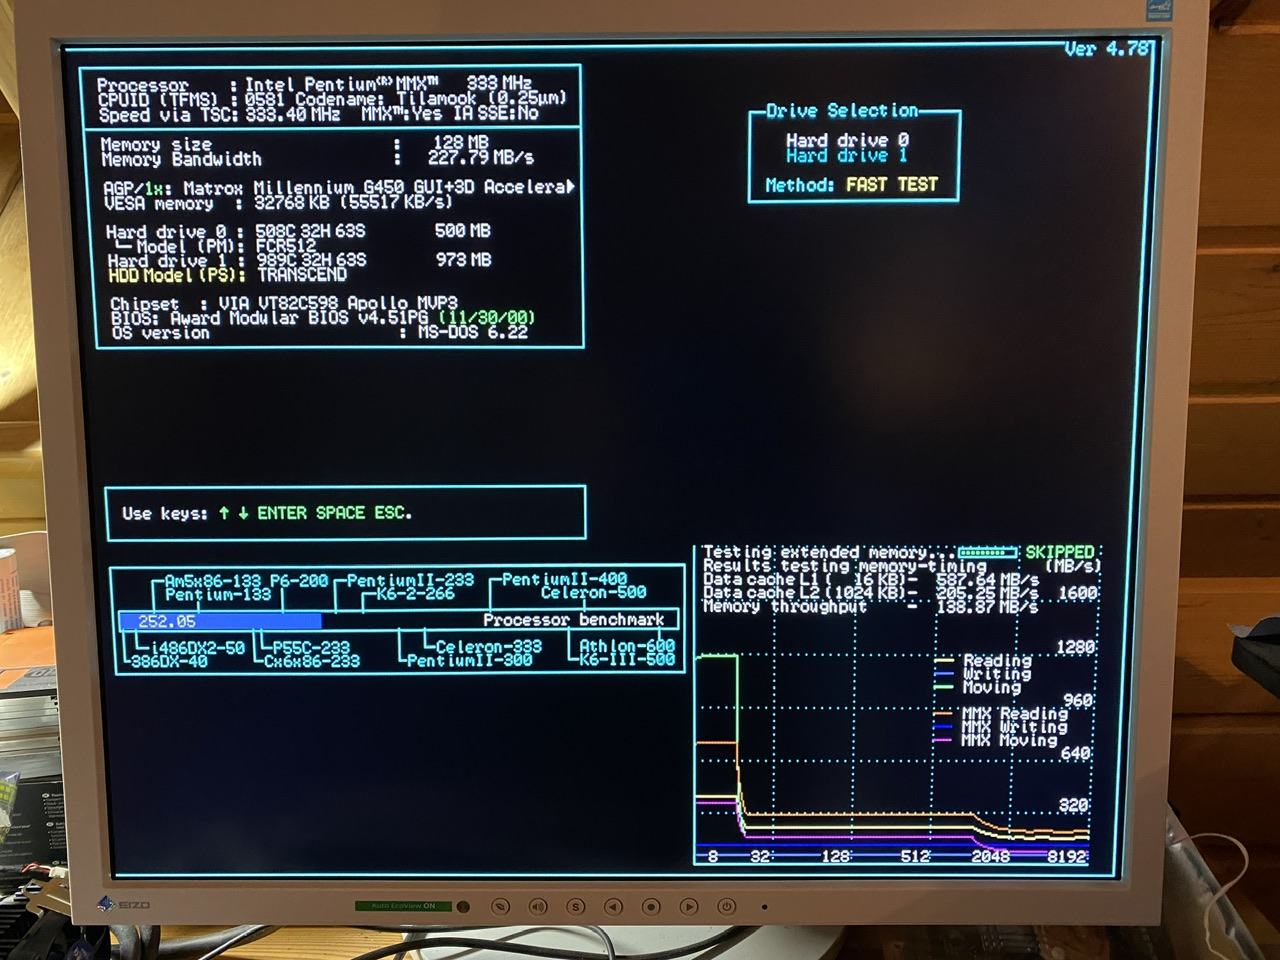Click the OS version MS-DOS 6.22 row
The image size is (1280, 960).
coord(319,333)
